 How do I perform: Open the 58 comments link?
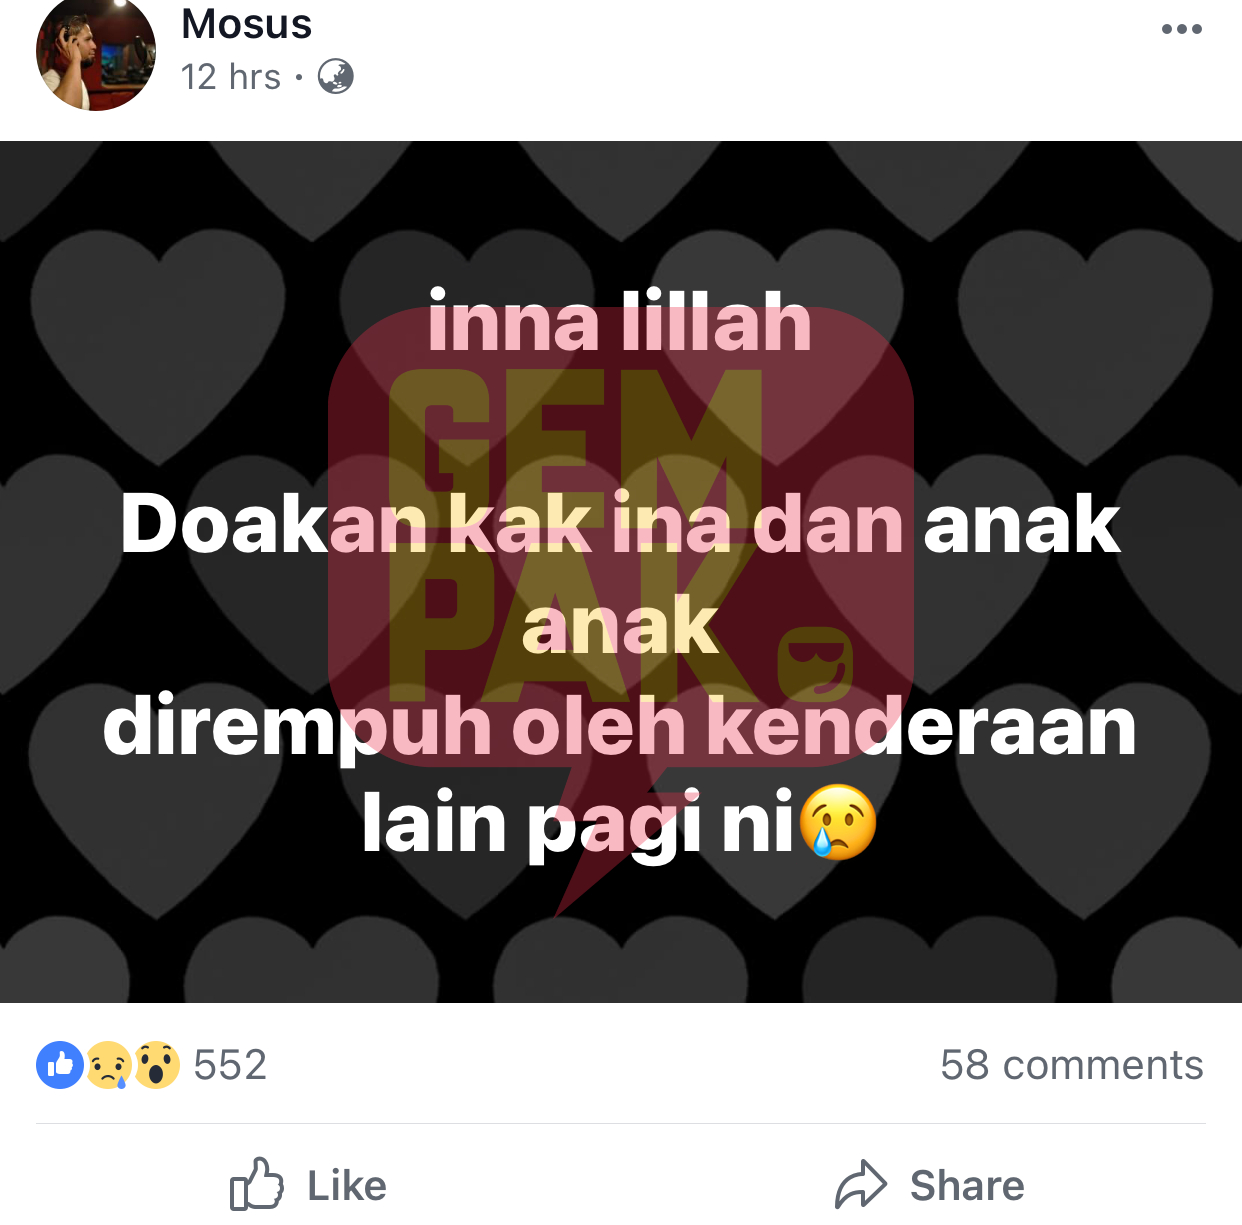pos(1072,1065)
